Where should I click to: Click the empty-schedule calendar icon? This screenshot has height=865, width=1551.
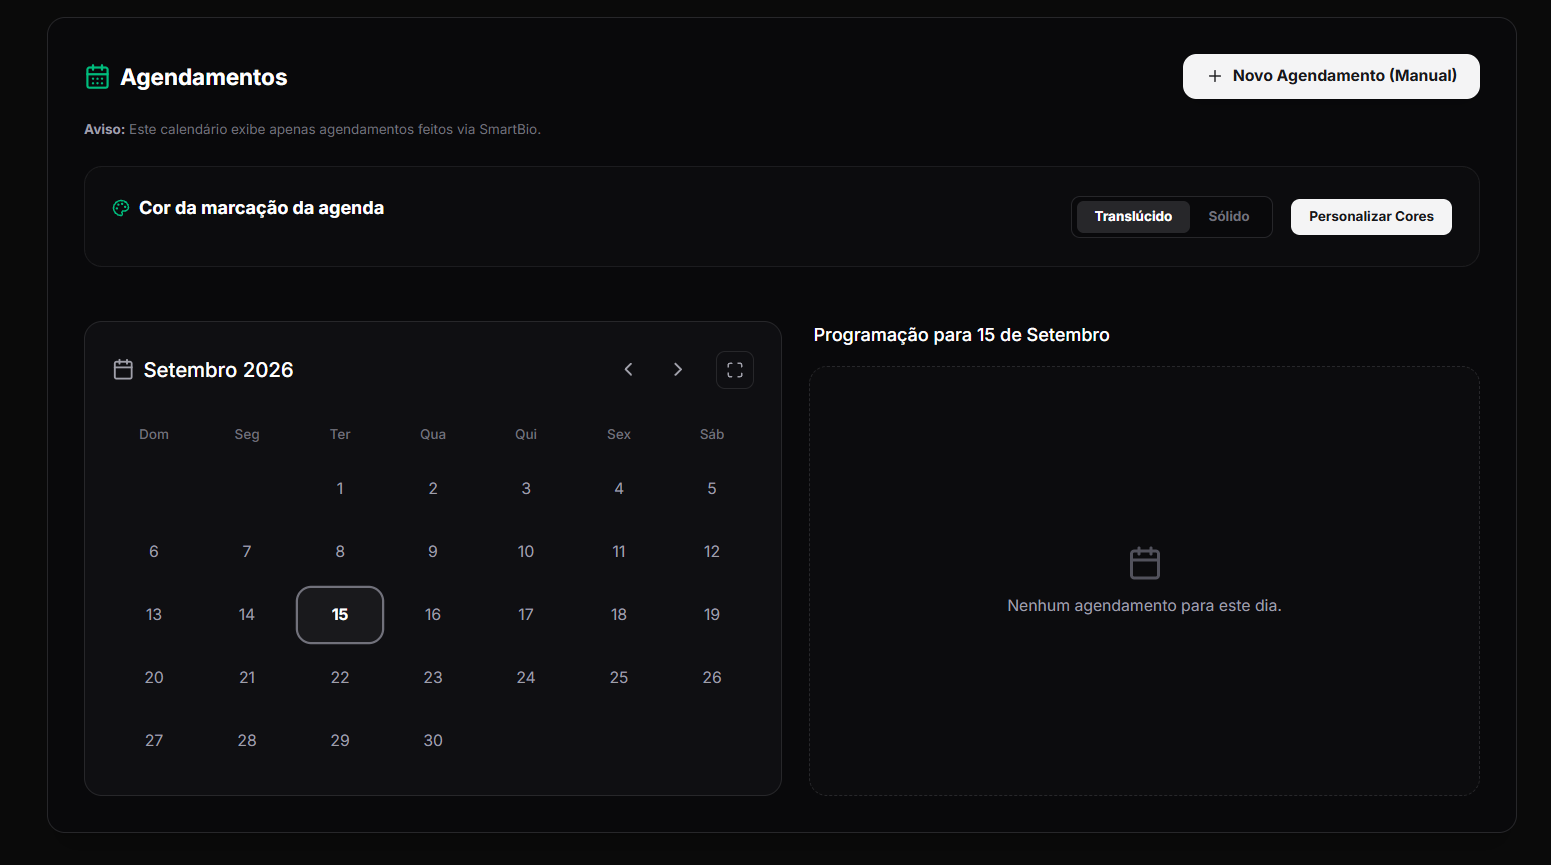click(x=1145, y=563)
